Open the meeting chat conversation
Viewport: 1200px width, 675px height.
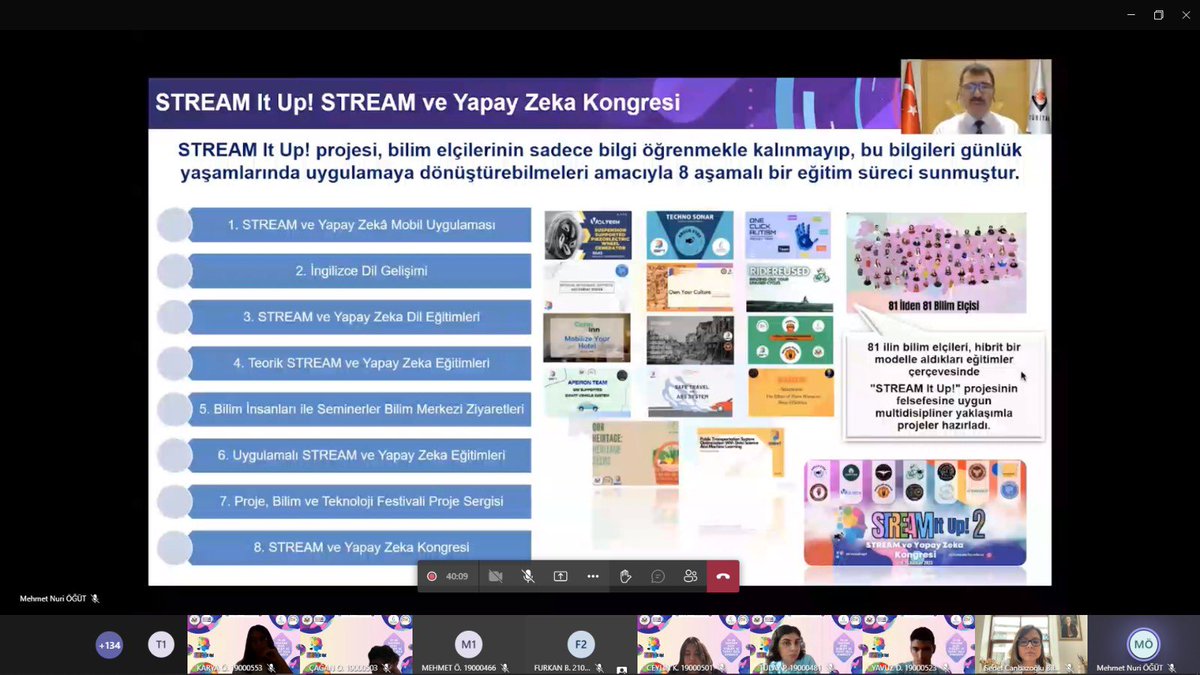(658, 576)
